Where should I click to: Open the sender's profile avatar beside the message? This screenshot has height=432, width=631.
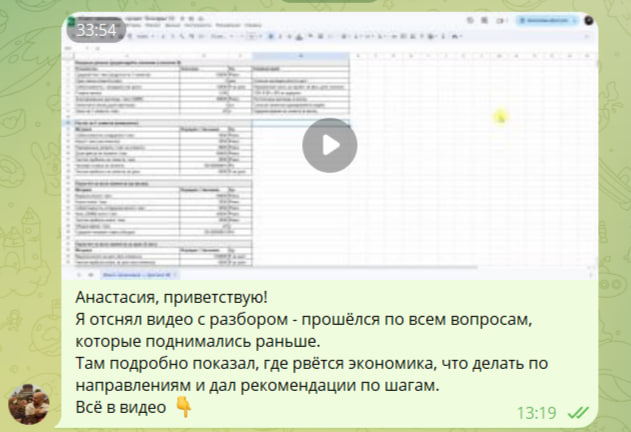point(28,401)
